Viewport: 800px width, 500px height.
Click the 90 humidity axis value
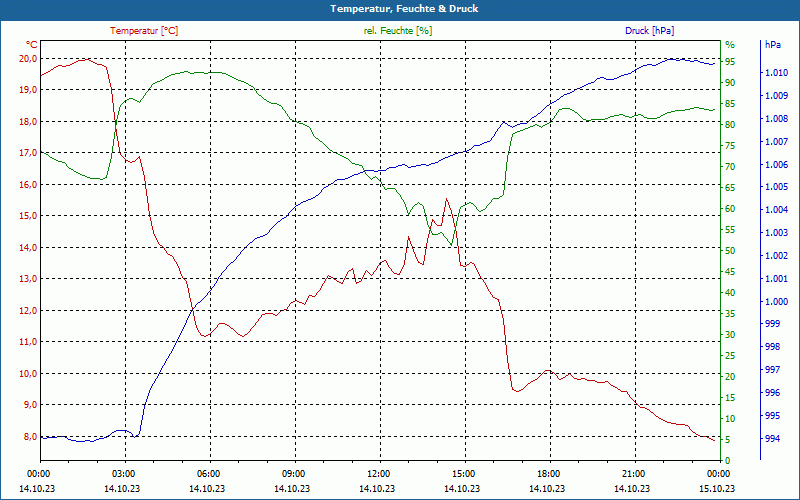[x=730, y=83]
